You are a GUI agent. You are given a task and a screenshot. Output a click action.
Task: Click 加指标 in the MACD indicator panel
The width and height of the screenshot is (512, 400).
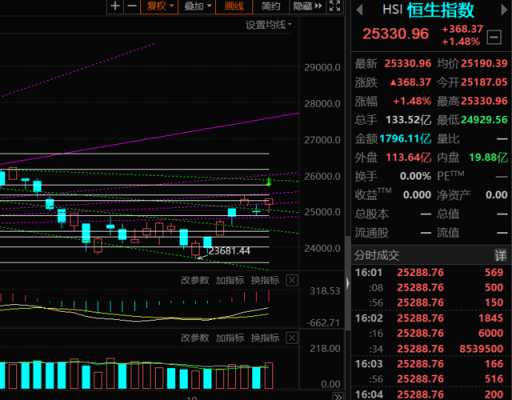(230, 280)
